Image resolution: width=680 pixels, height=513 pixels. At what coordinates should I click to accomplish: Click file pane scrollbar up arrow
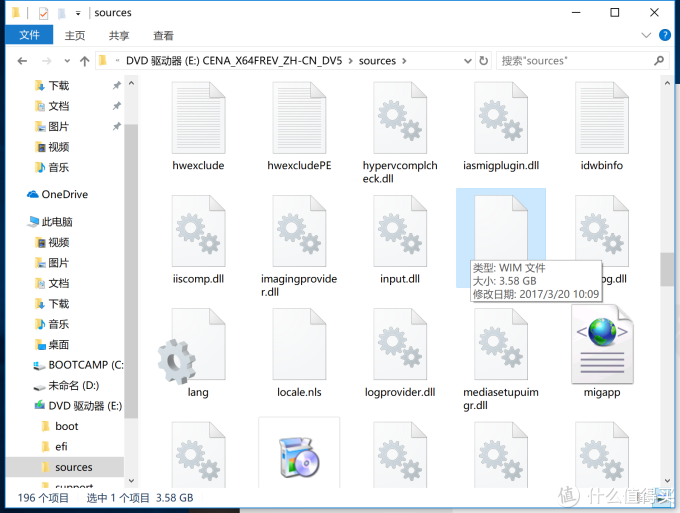[667, 82]
